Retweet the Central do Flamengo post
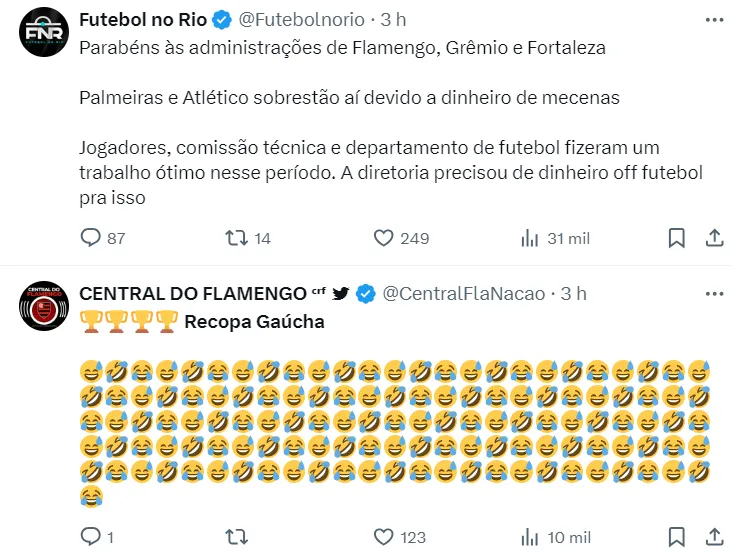The height and width of the screenshot is (554, 731). [x=236, y=537]
